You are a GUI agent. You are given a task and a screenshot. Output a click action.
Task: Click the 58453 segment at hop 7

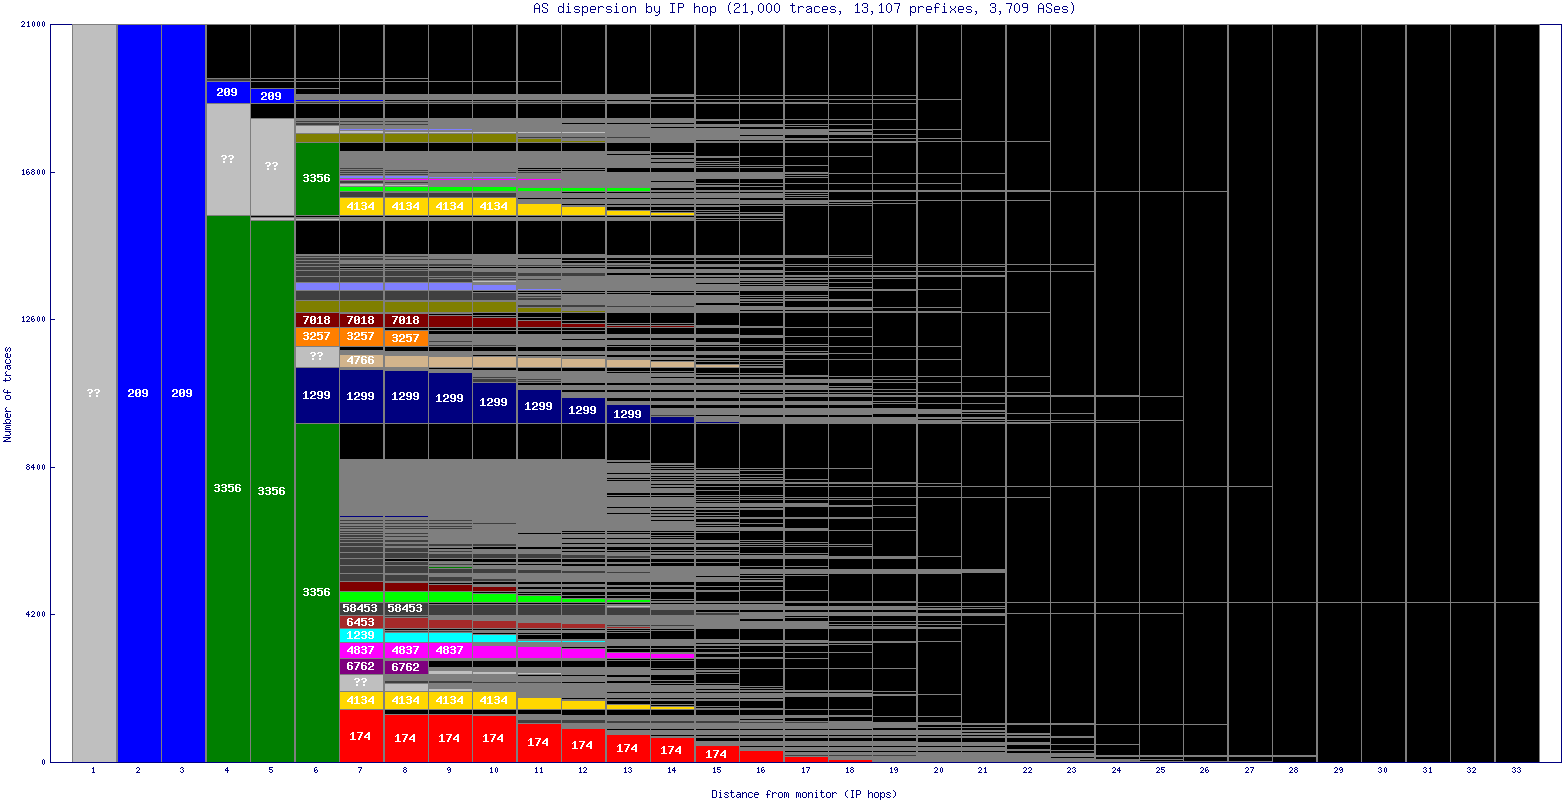click(361, 608)
